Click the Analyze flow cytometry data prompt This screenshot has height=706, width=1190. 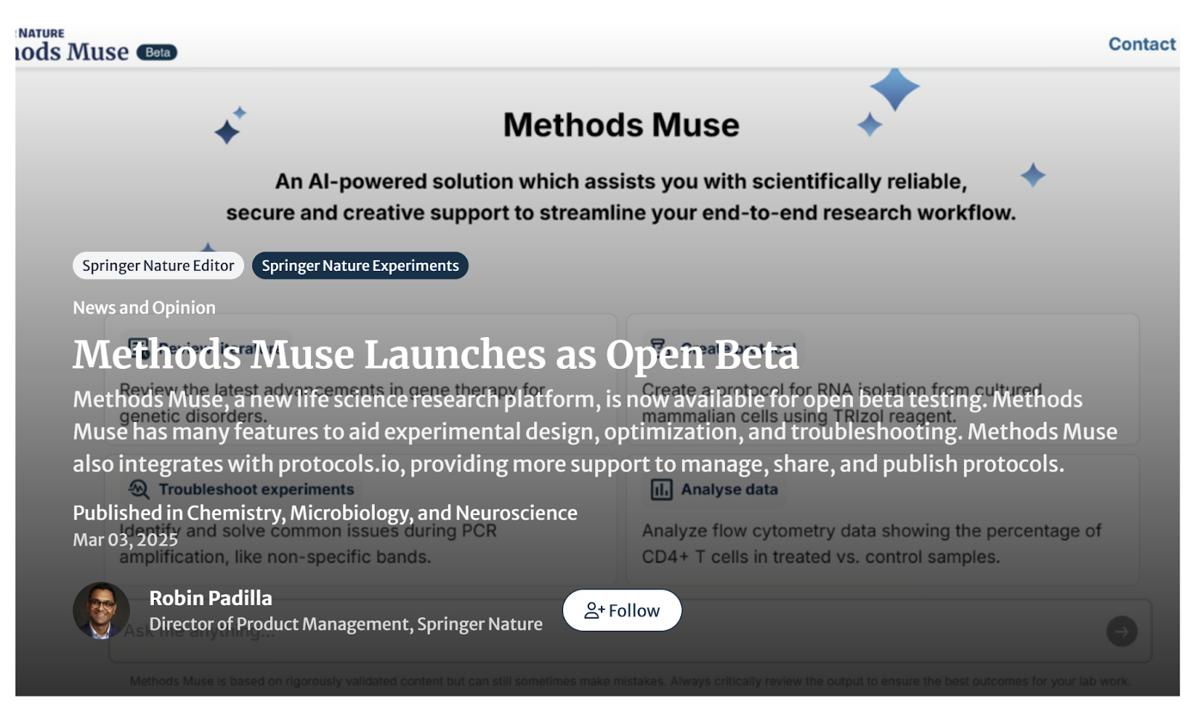pyautogui.click(x=871, y=544)
